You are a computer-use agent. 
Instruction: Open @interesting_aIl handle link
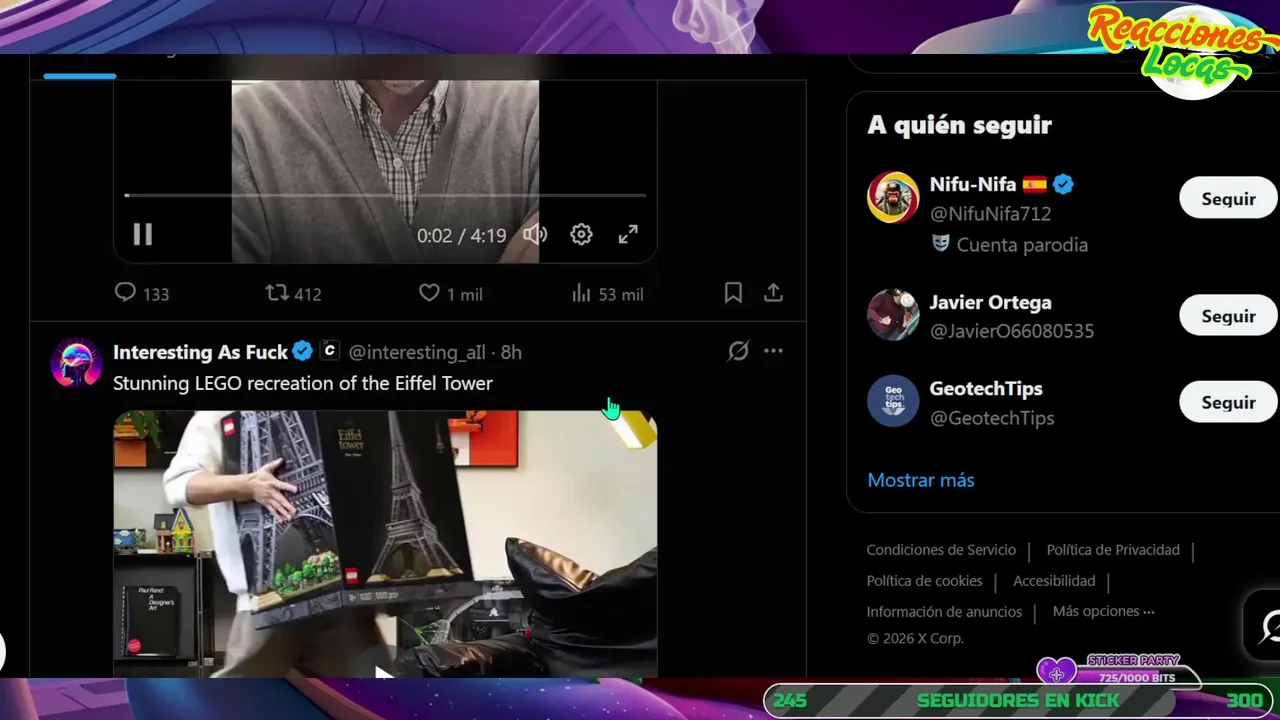click(417, 352)
